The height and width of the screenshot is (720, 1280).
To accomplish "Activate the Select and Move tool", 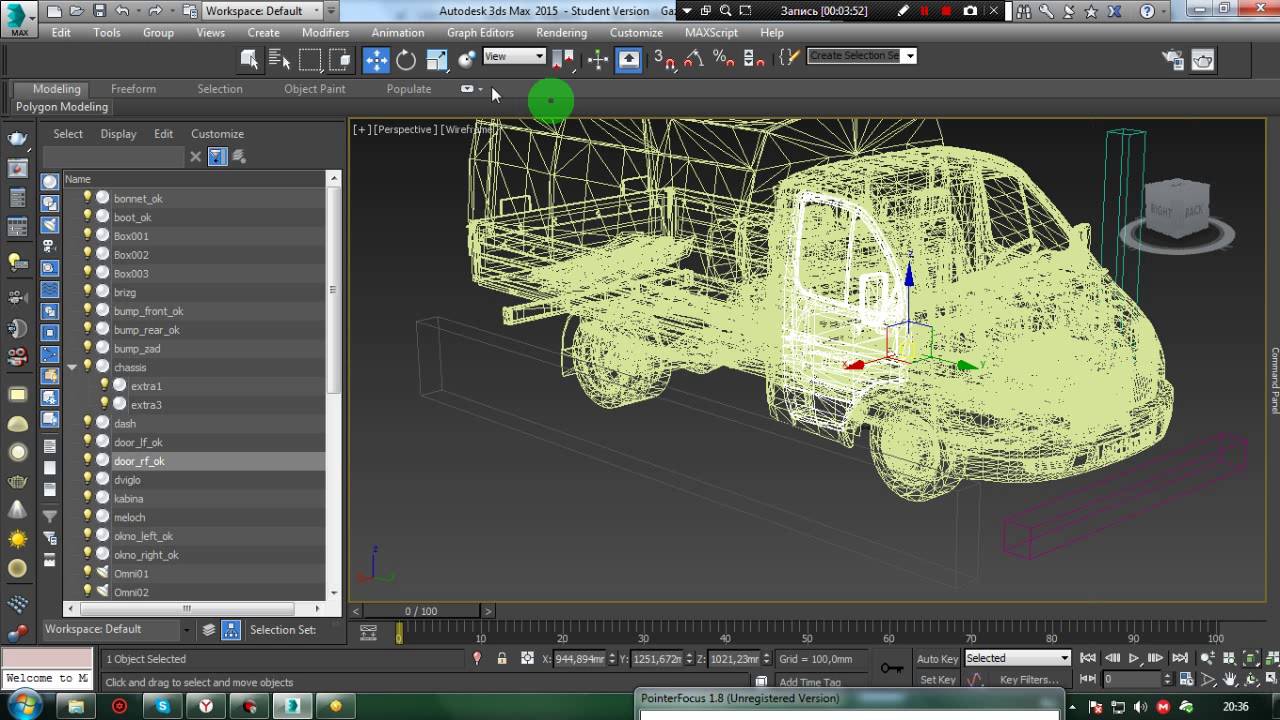I will click(376, 60).
